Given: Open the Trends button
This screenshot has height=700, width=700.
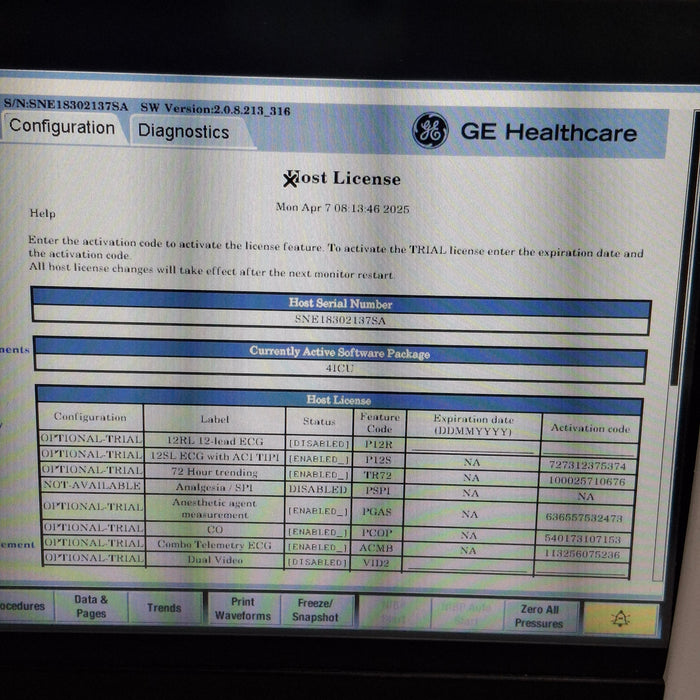Looking at the screenshot, I should click(x=164, y=608).
